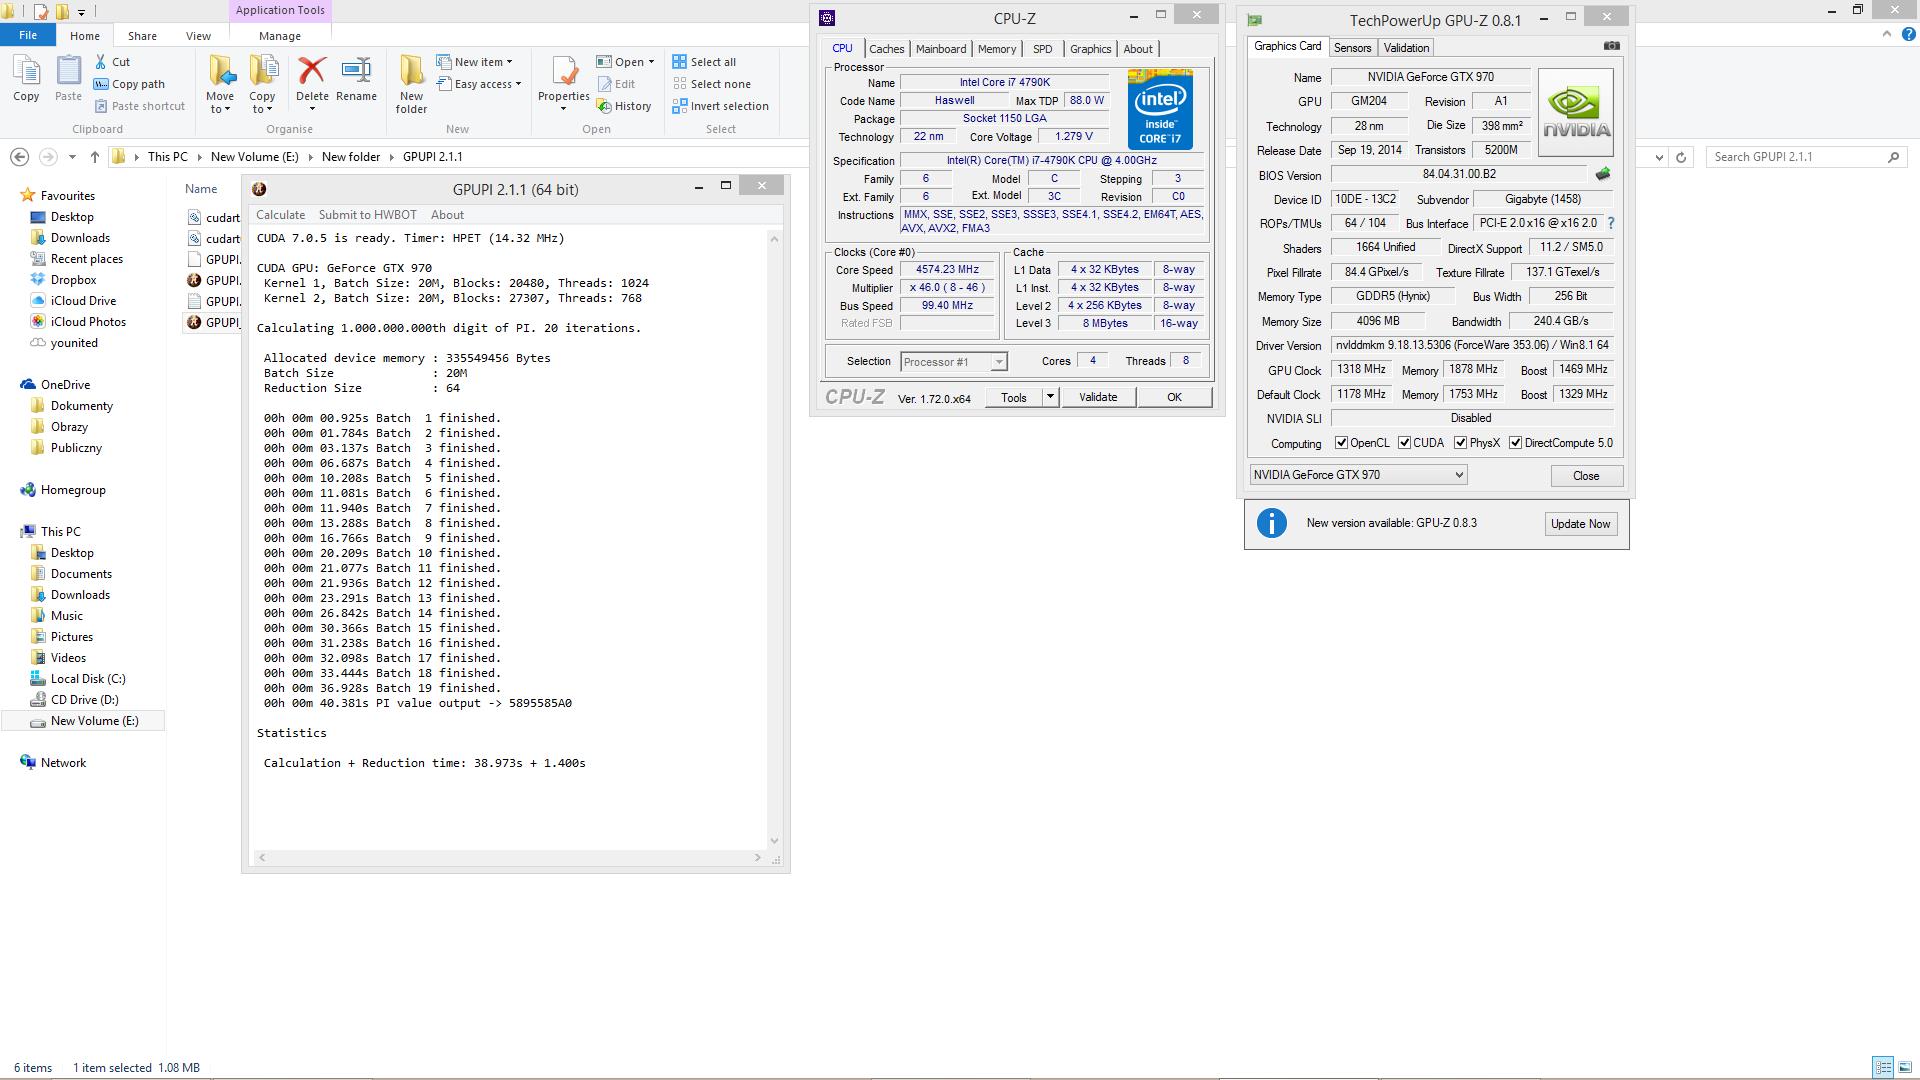This screenshot has height=1080, width=1920.
Task: Open the Explorer View ribbon tab
Action: (198, 36)
